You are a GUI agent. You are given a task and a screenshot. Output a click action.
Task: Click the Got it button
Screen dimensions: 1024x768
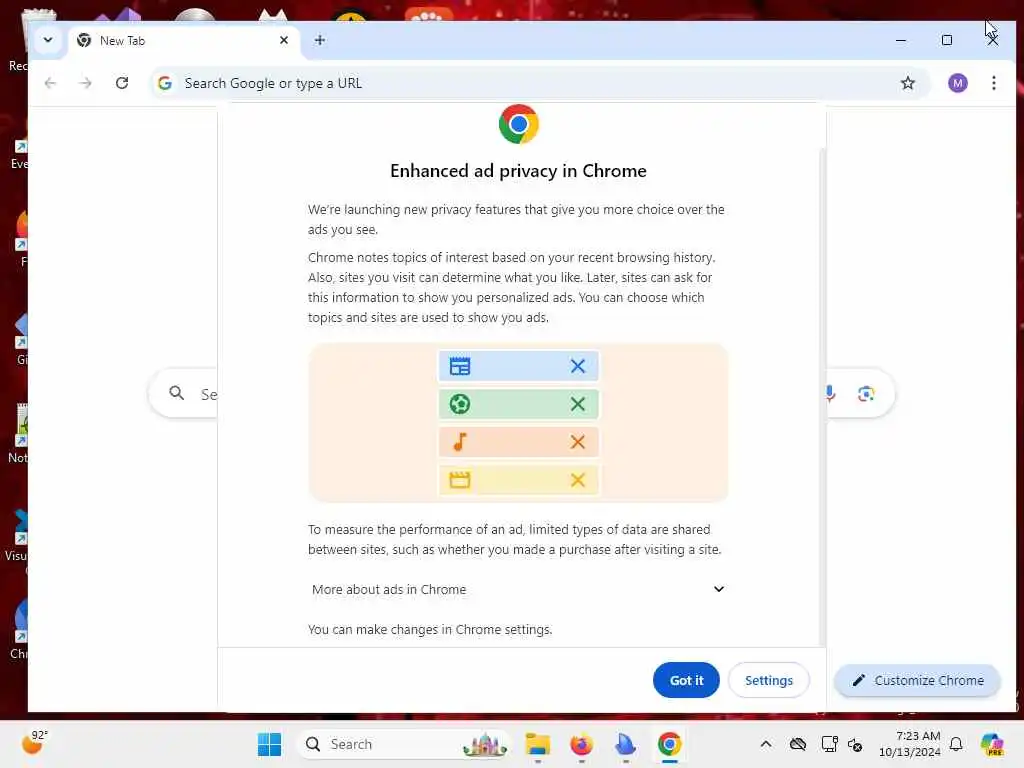point(686,680)
